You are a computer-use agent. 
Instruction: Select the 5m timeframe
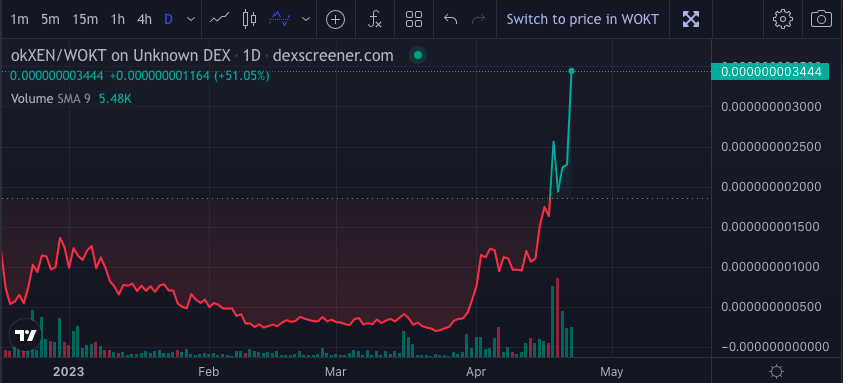point(50,20)
